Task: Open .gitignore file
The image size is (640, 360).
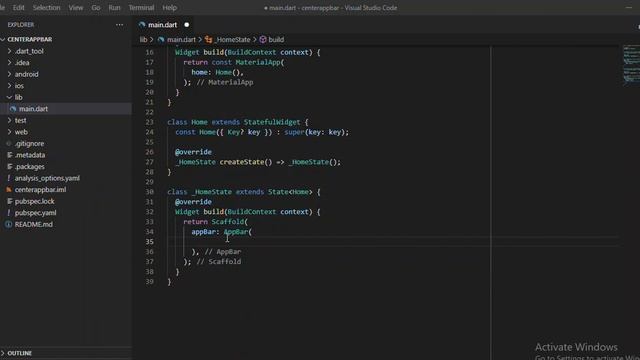Action: click(x=29, y=144)
